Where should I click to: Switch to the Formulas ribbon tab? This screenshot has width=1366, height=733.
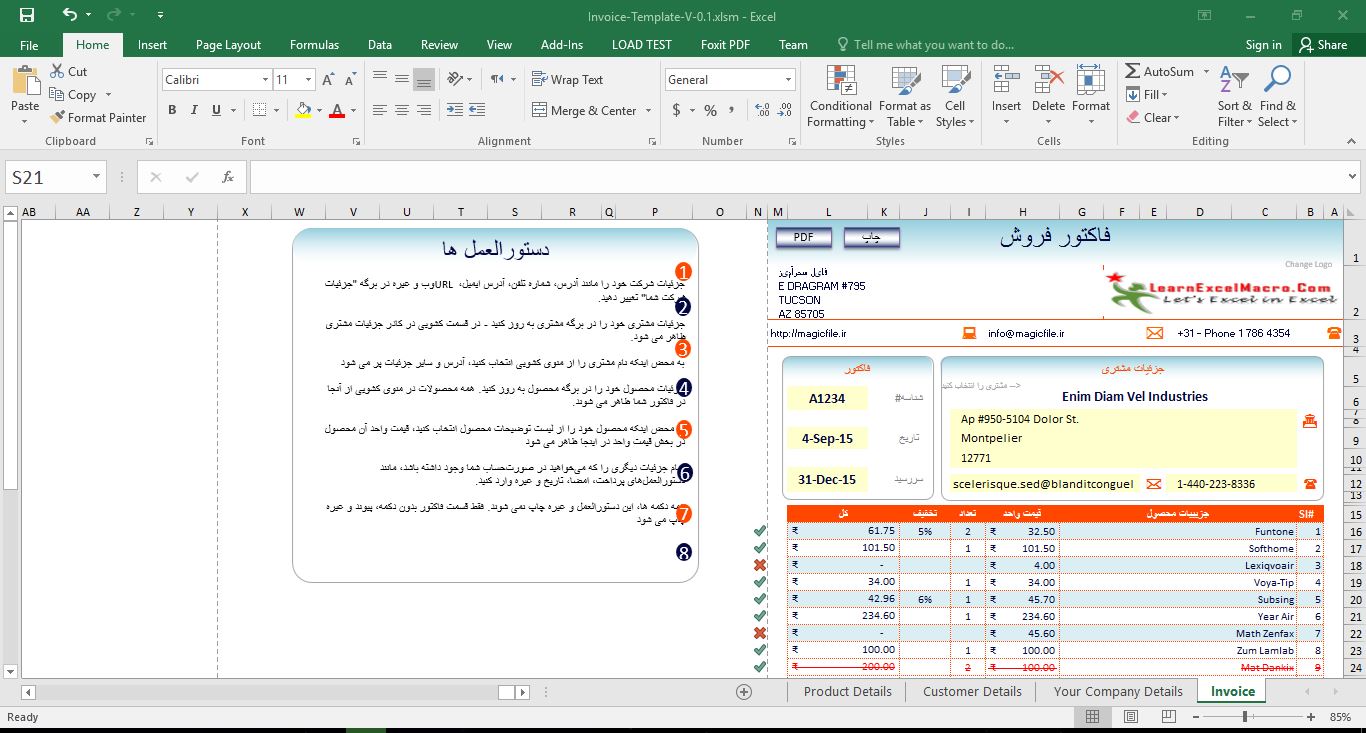click(x=314, y=44)
